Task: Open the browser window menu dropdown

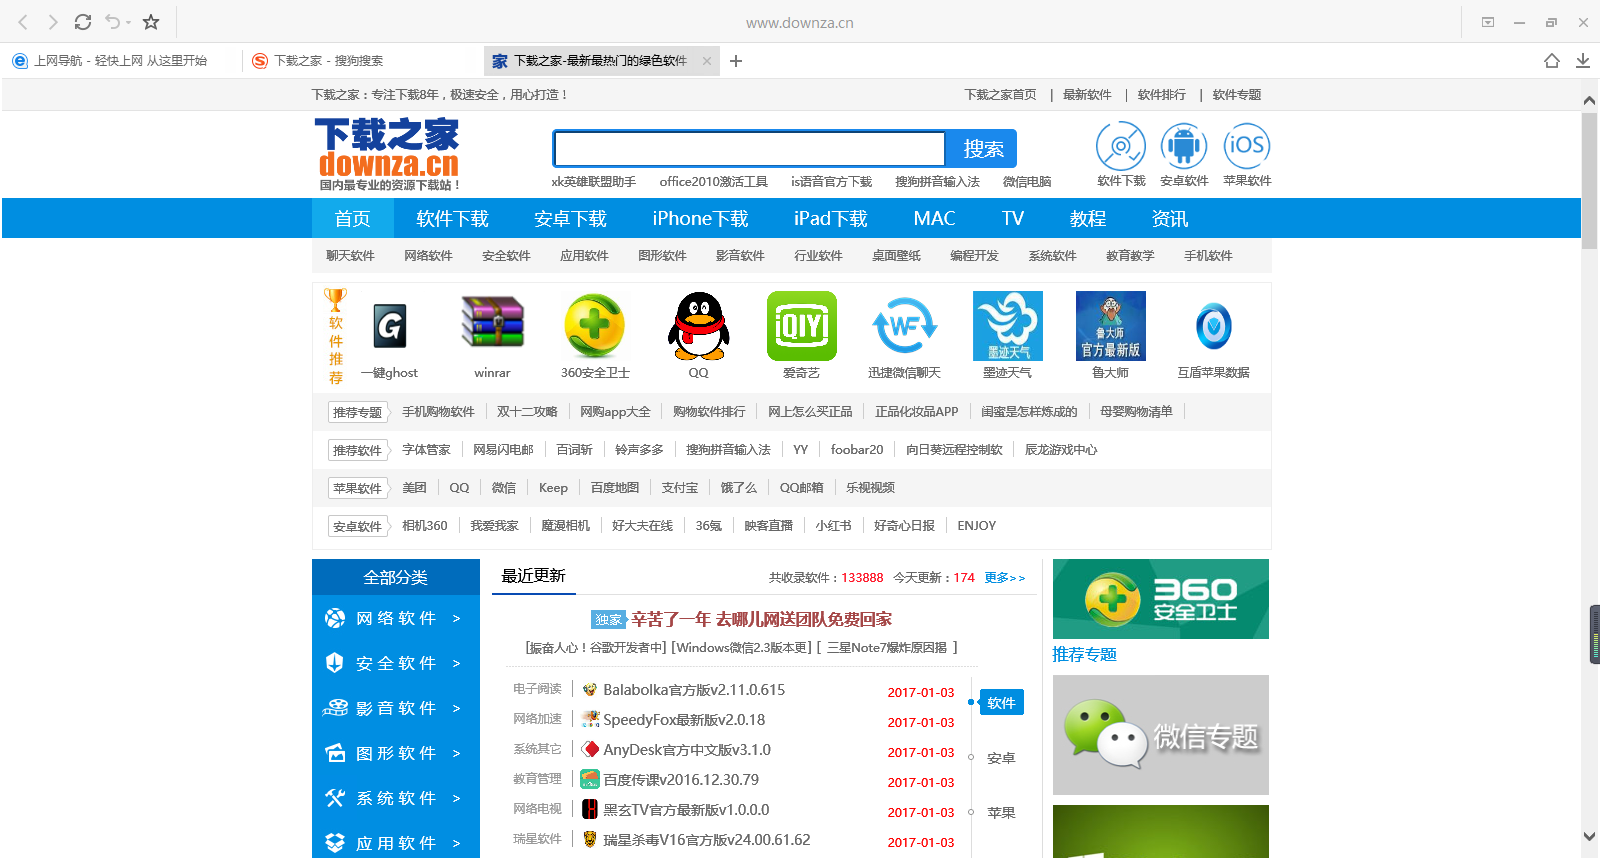Action: (1488, 22)
